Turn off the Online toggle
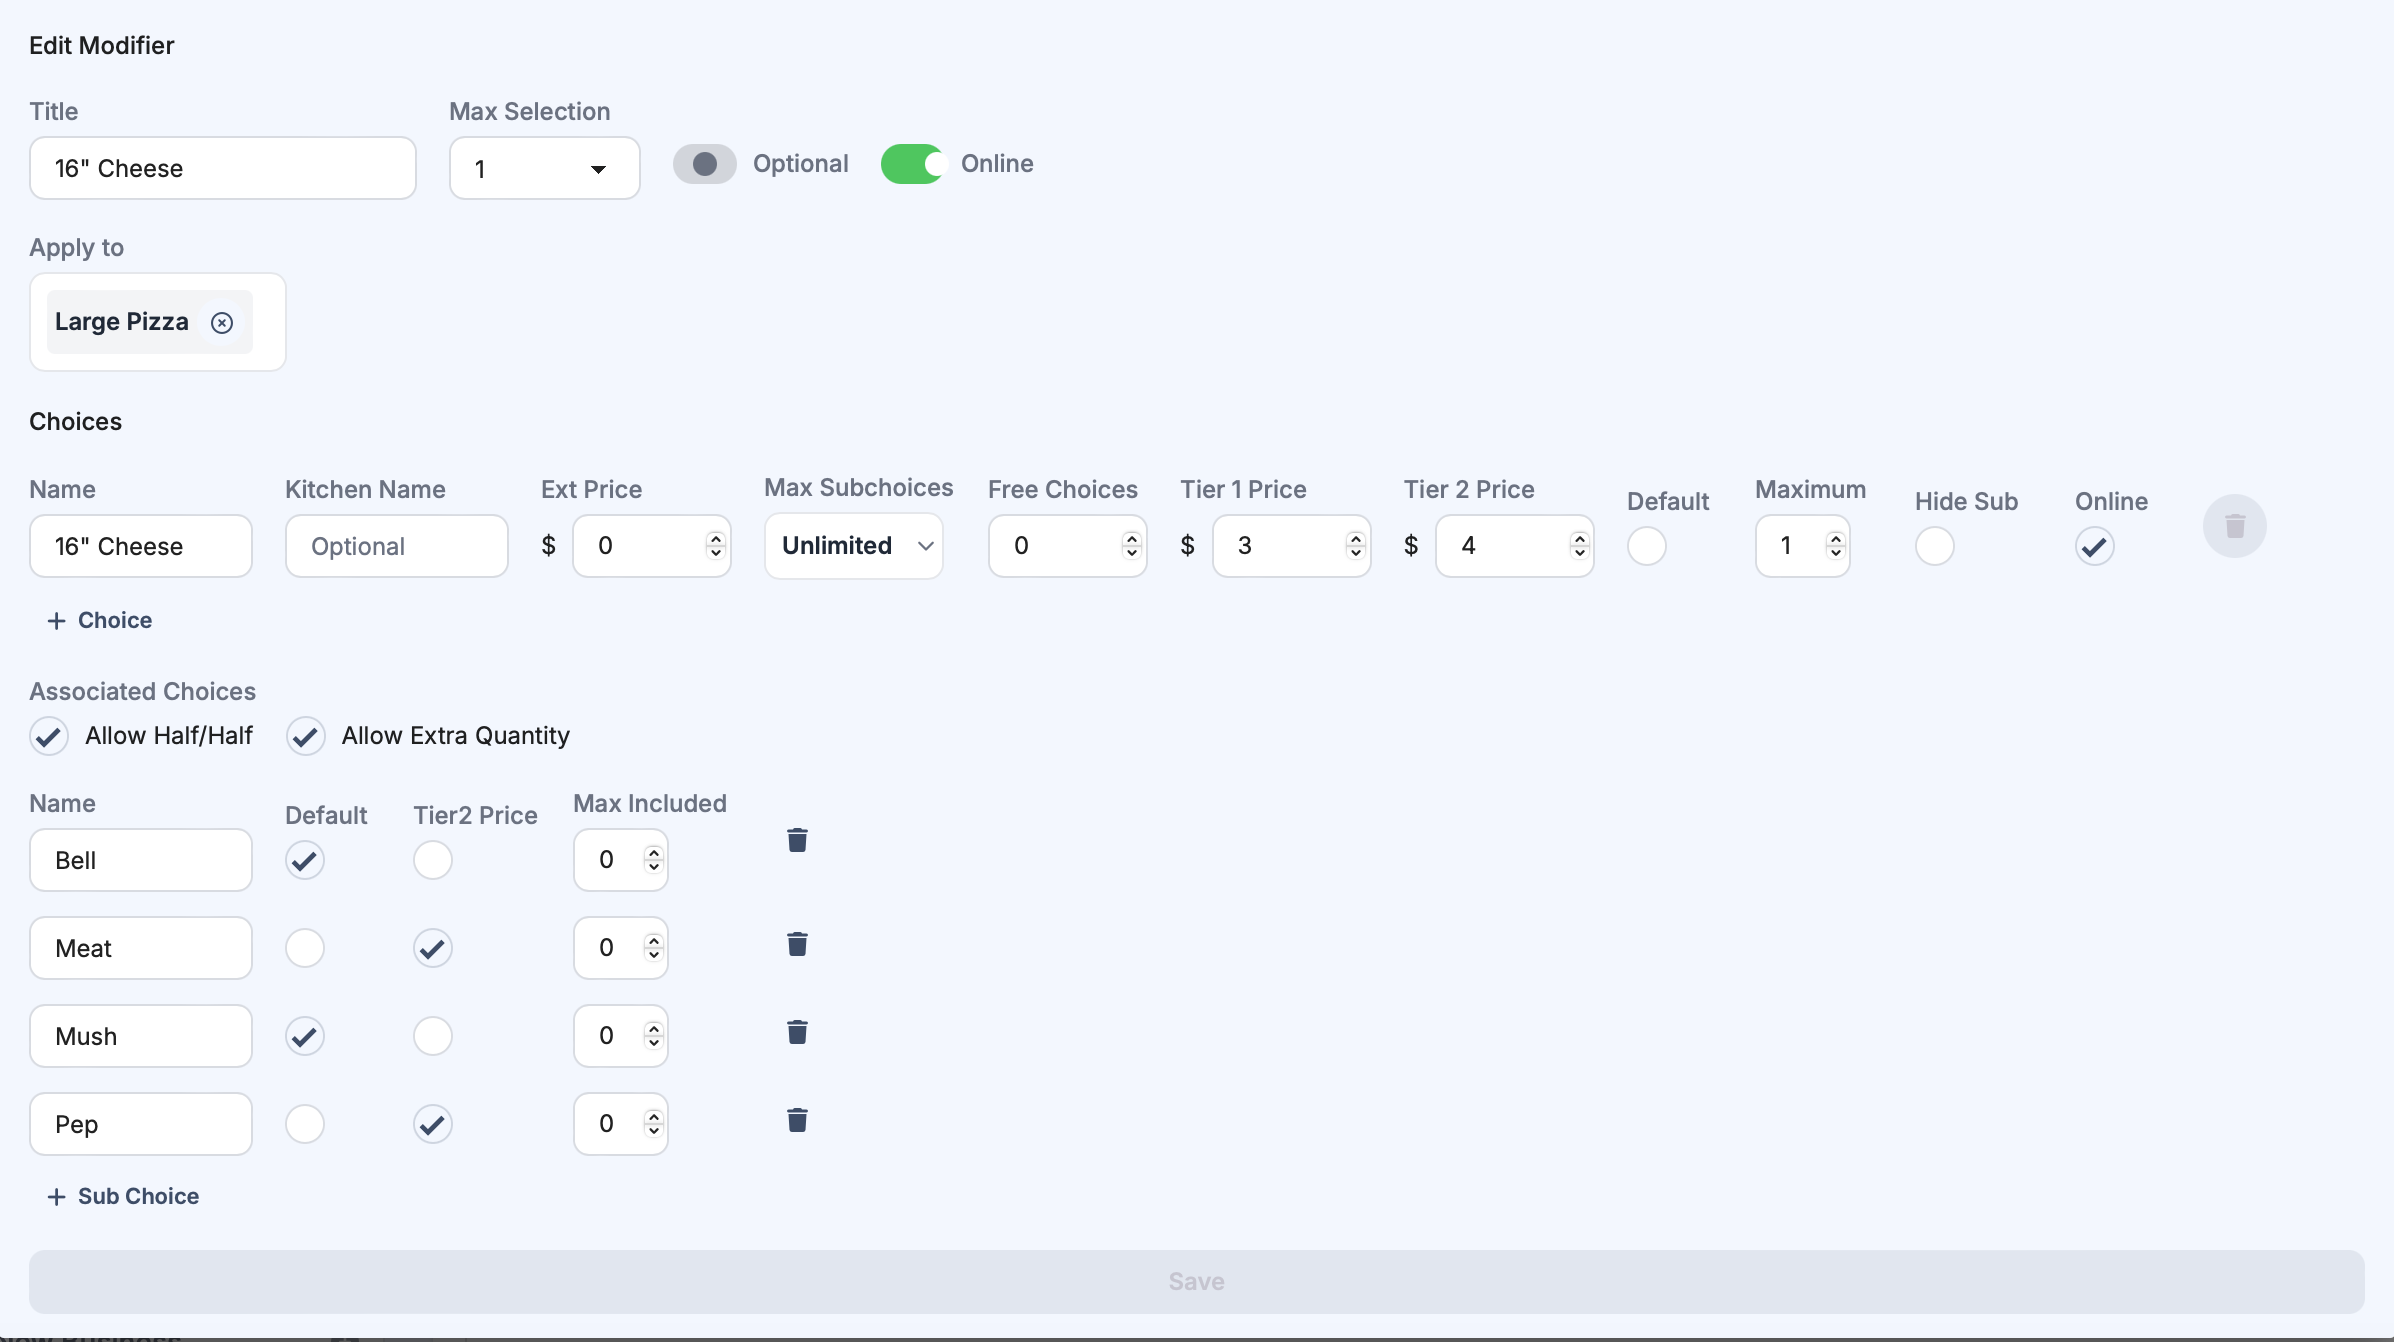Image resolution: width=2394 pixels, height=1342 pixels. pos(911,163)
